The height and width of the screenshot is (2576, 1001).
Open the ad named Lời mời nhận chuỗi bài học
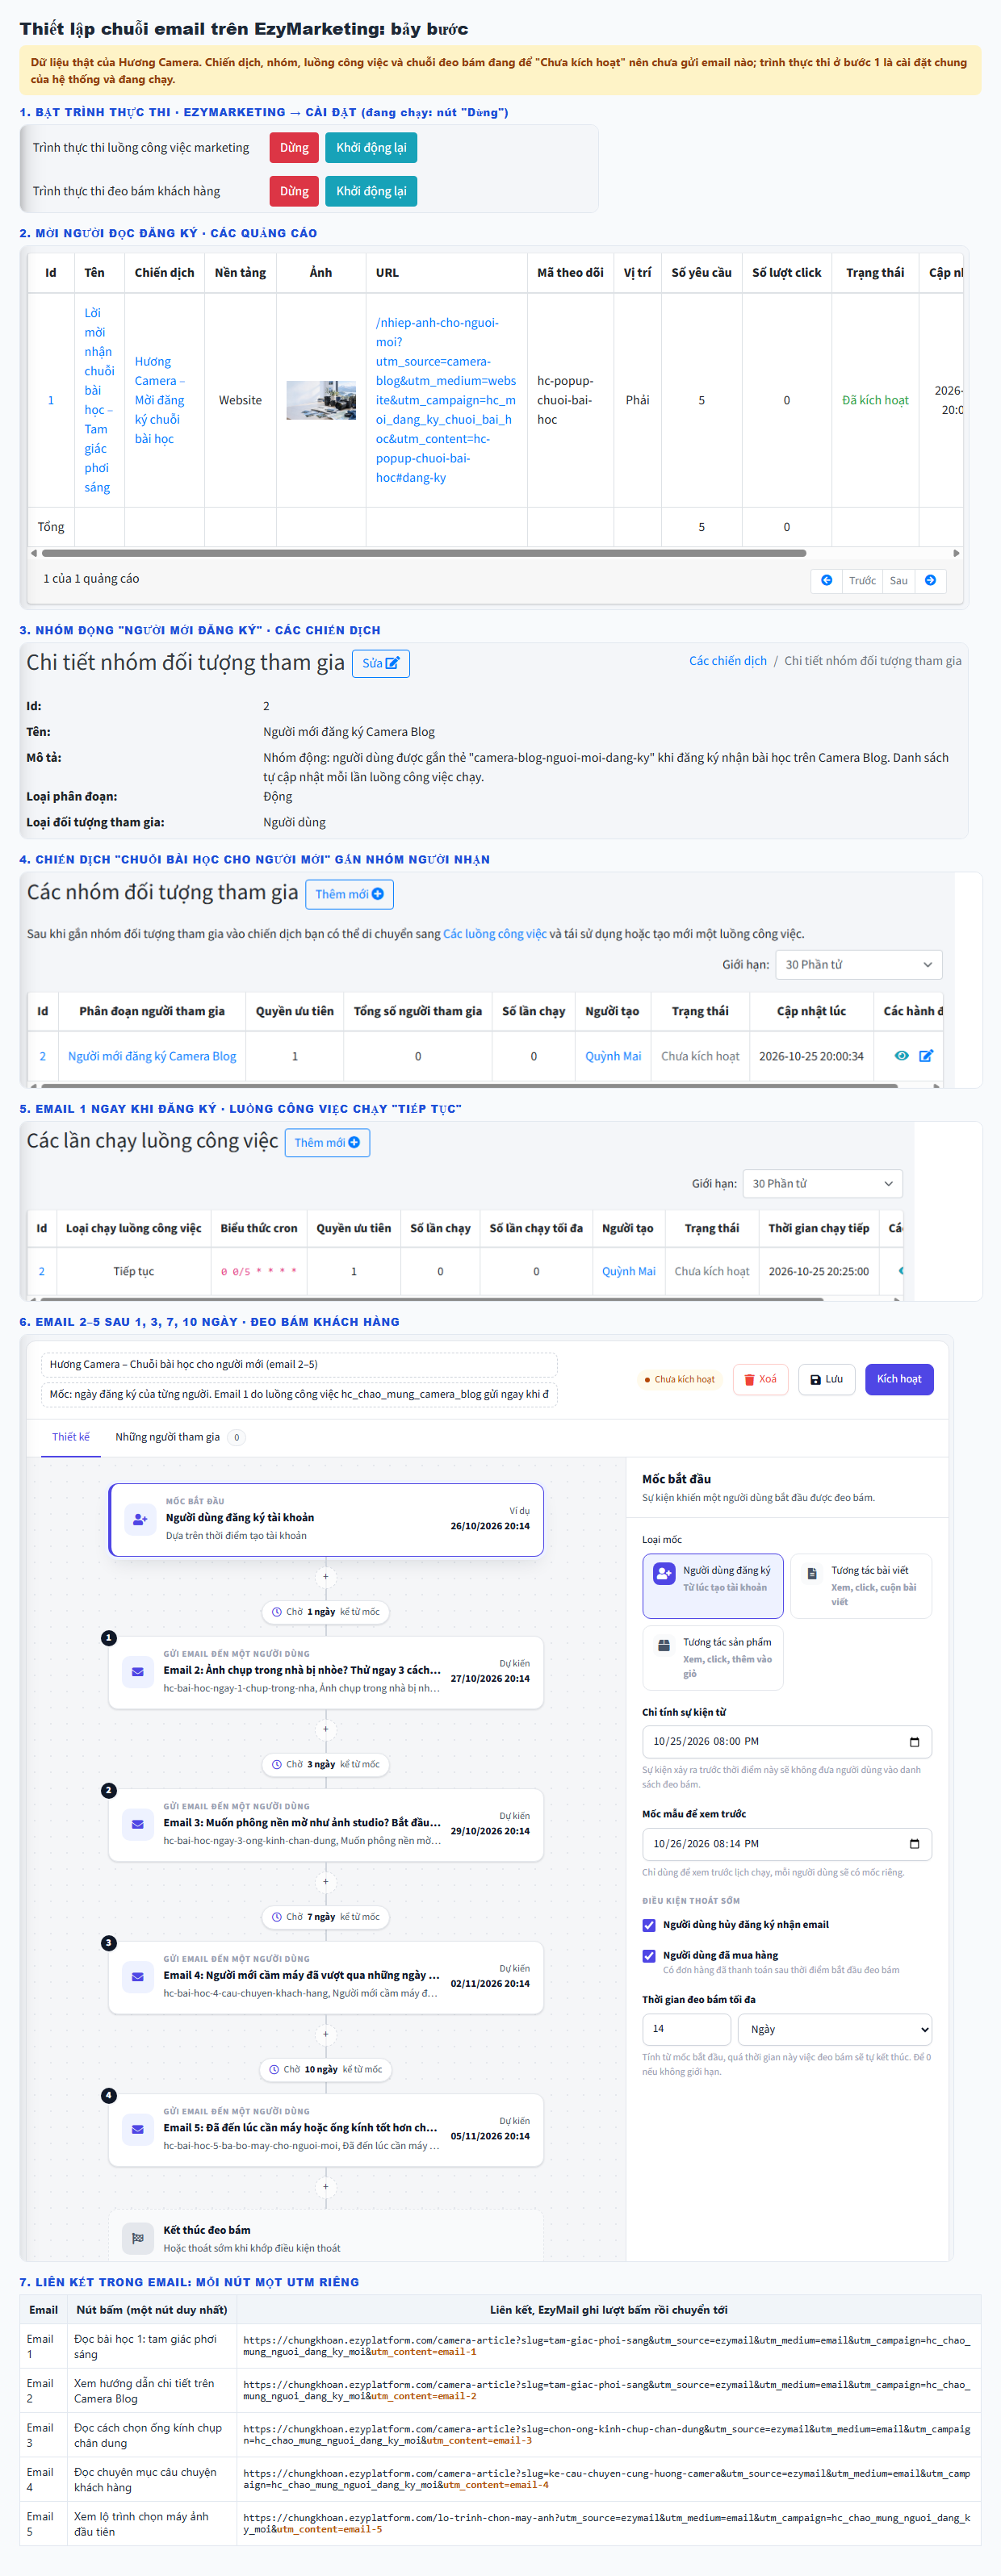point(98,400)
